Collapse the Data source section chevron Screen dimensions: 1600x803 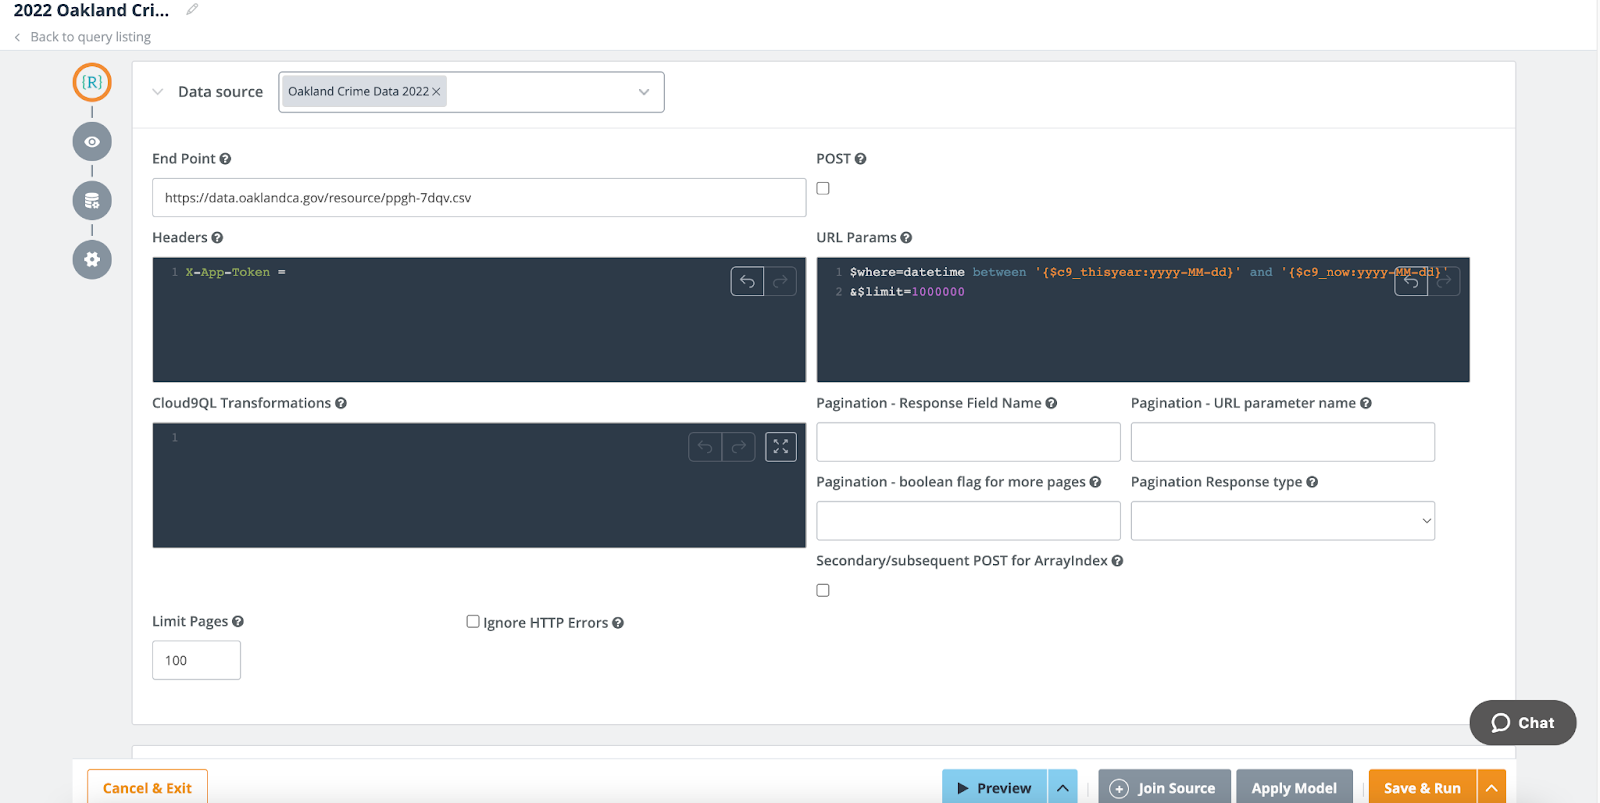[158, 92]
